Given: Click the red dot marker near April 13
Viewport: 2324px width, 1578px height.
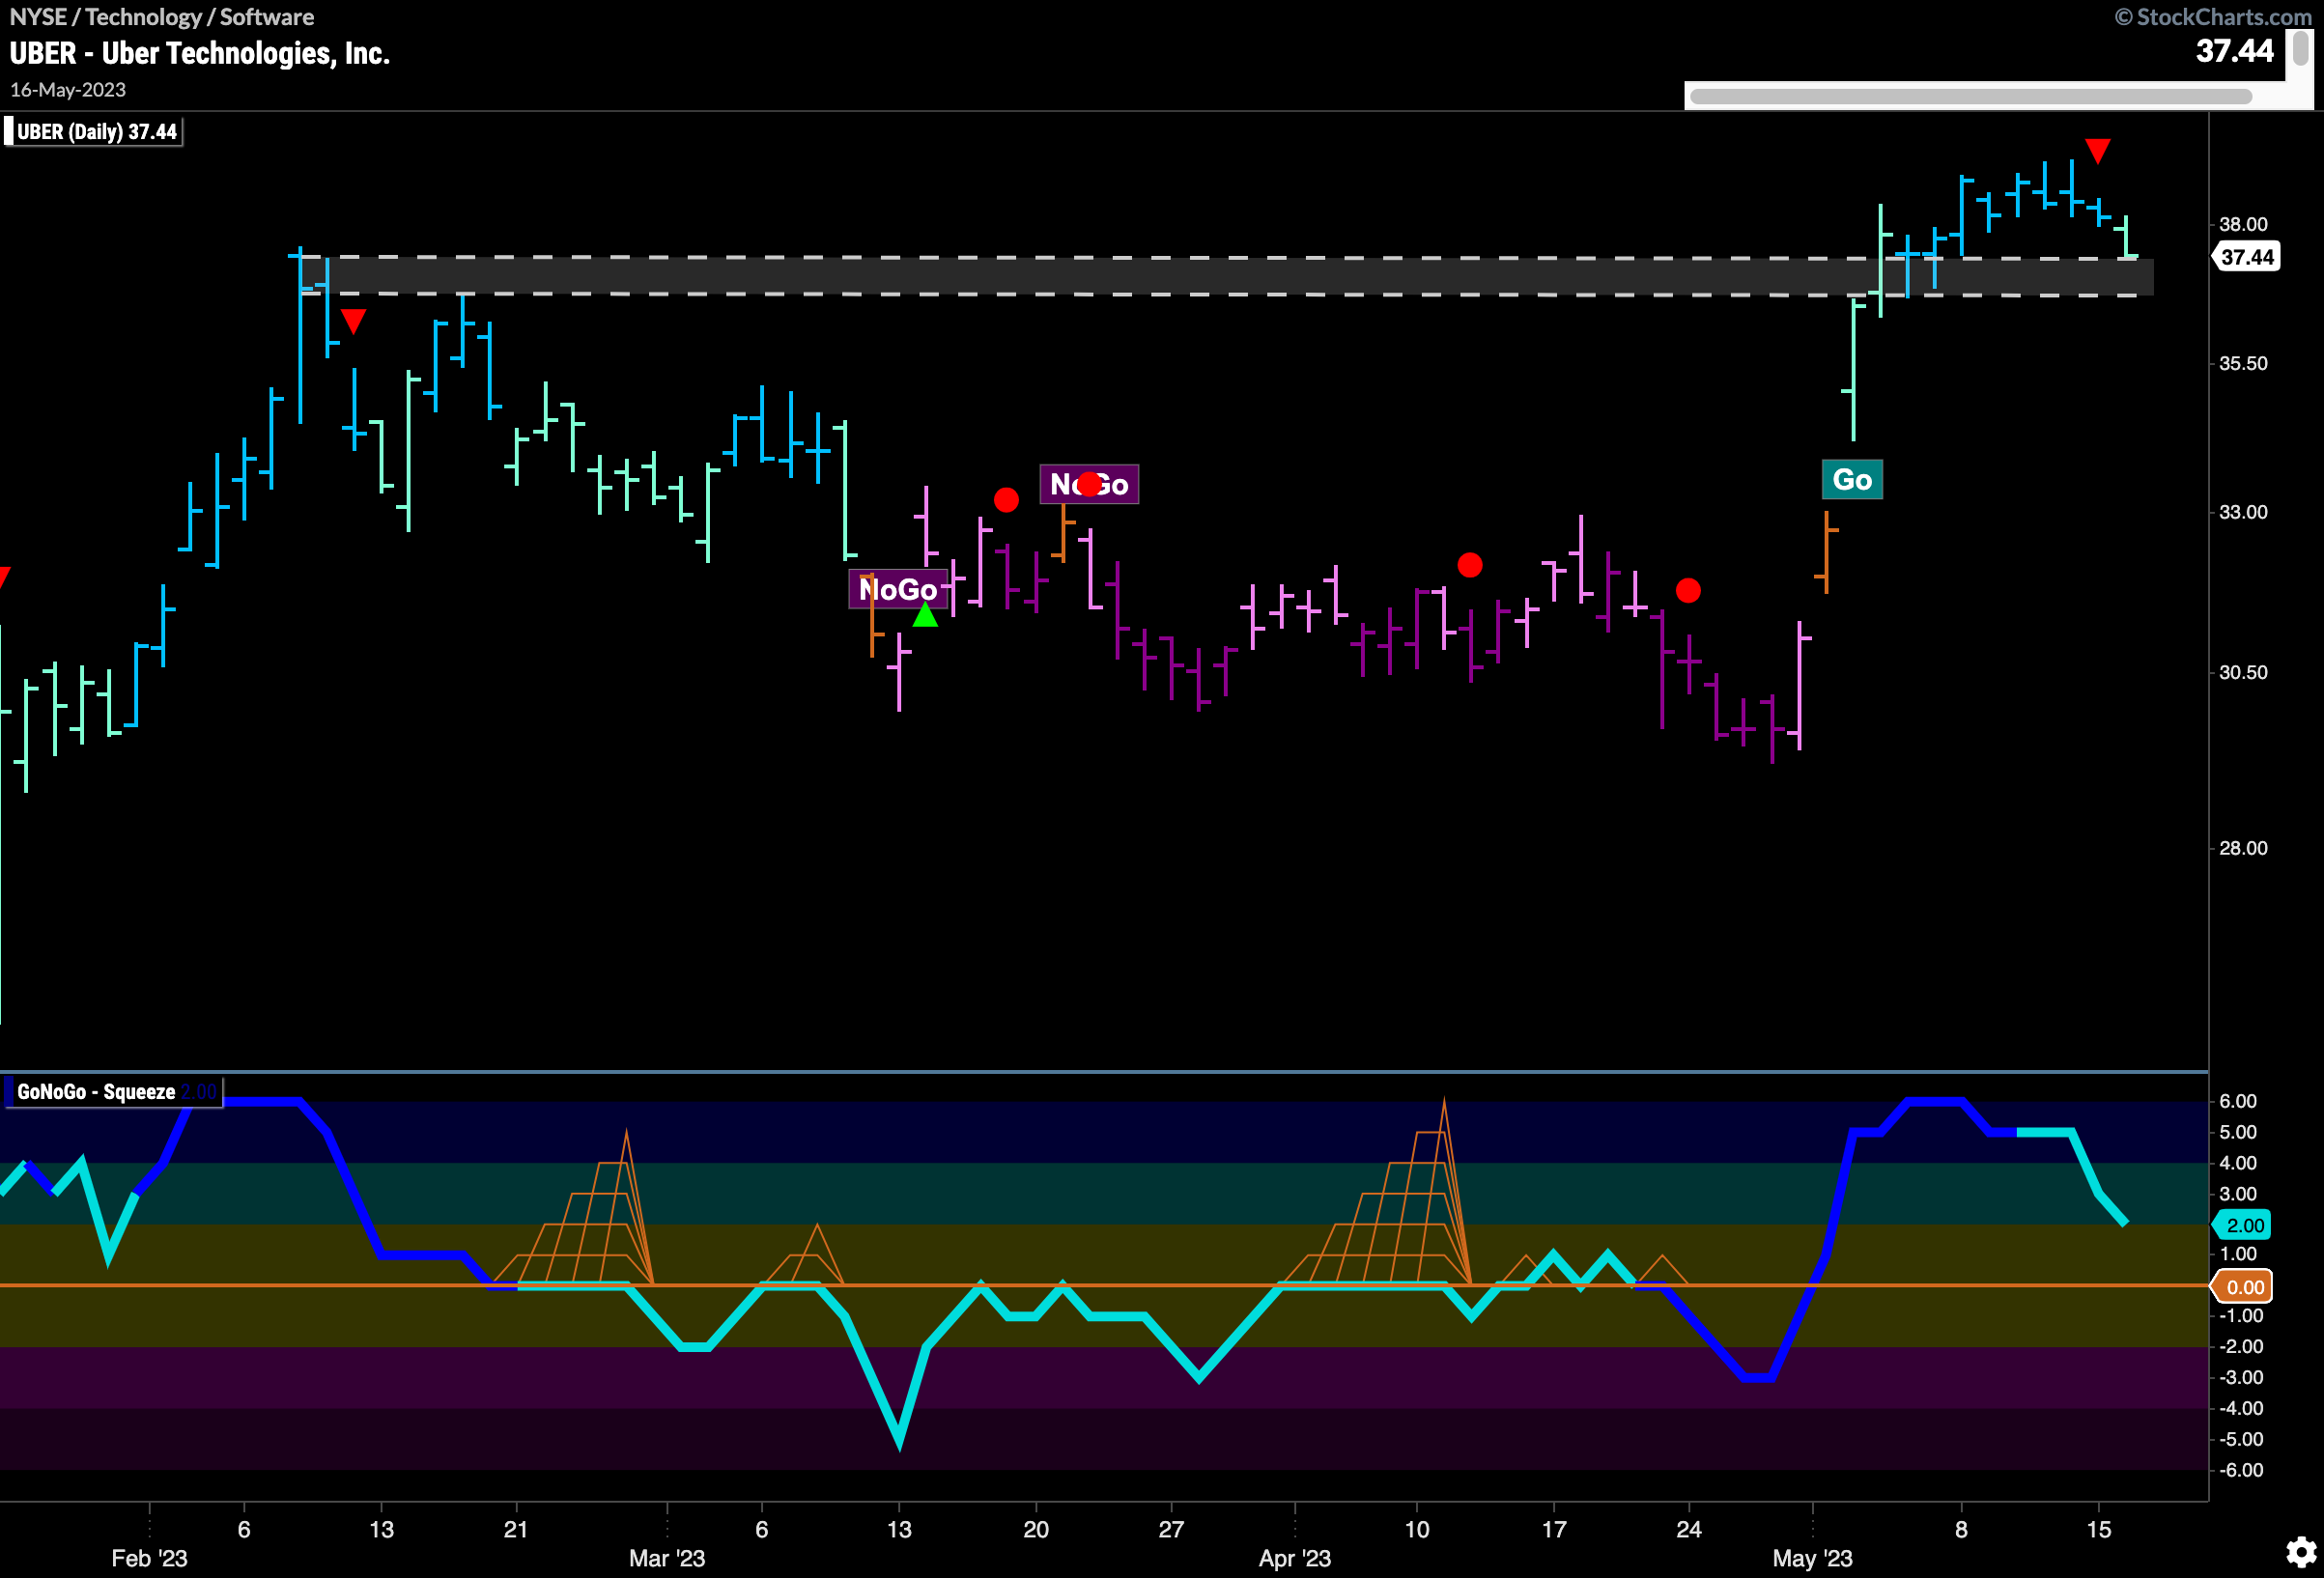Looking at the screenshot, I should coord(1470,565).
